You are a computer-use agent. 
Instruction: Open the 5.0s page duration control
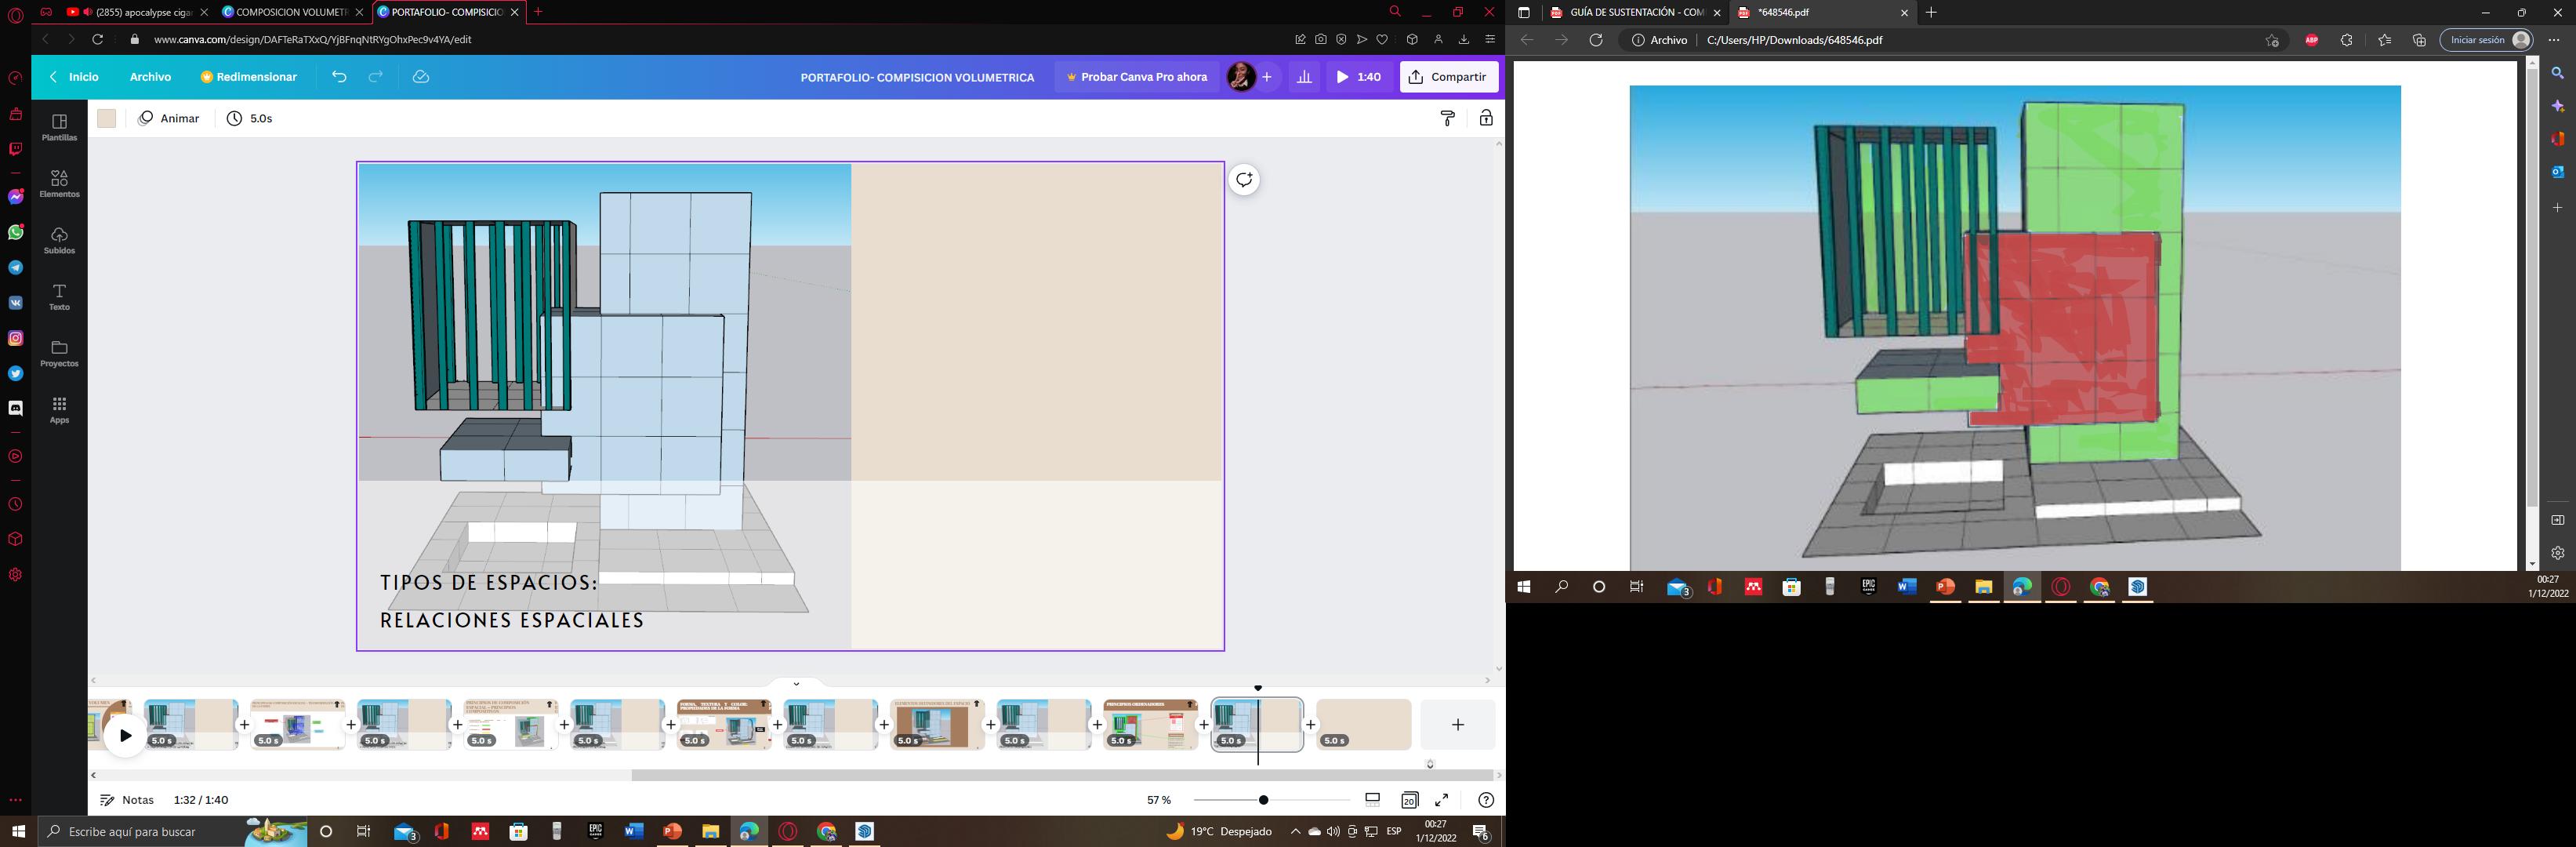[250, 118]
